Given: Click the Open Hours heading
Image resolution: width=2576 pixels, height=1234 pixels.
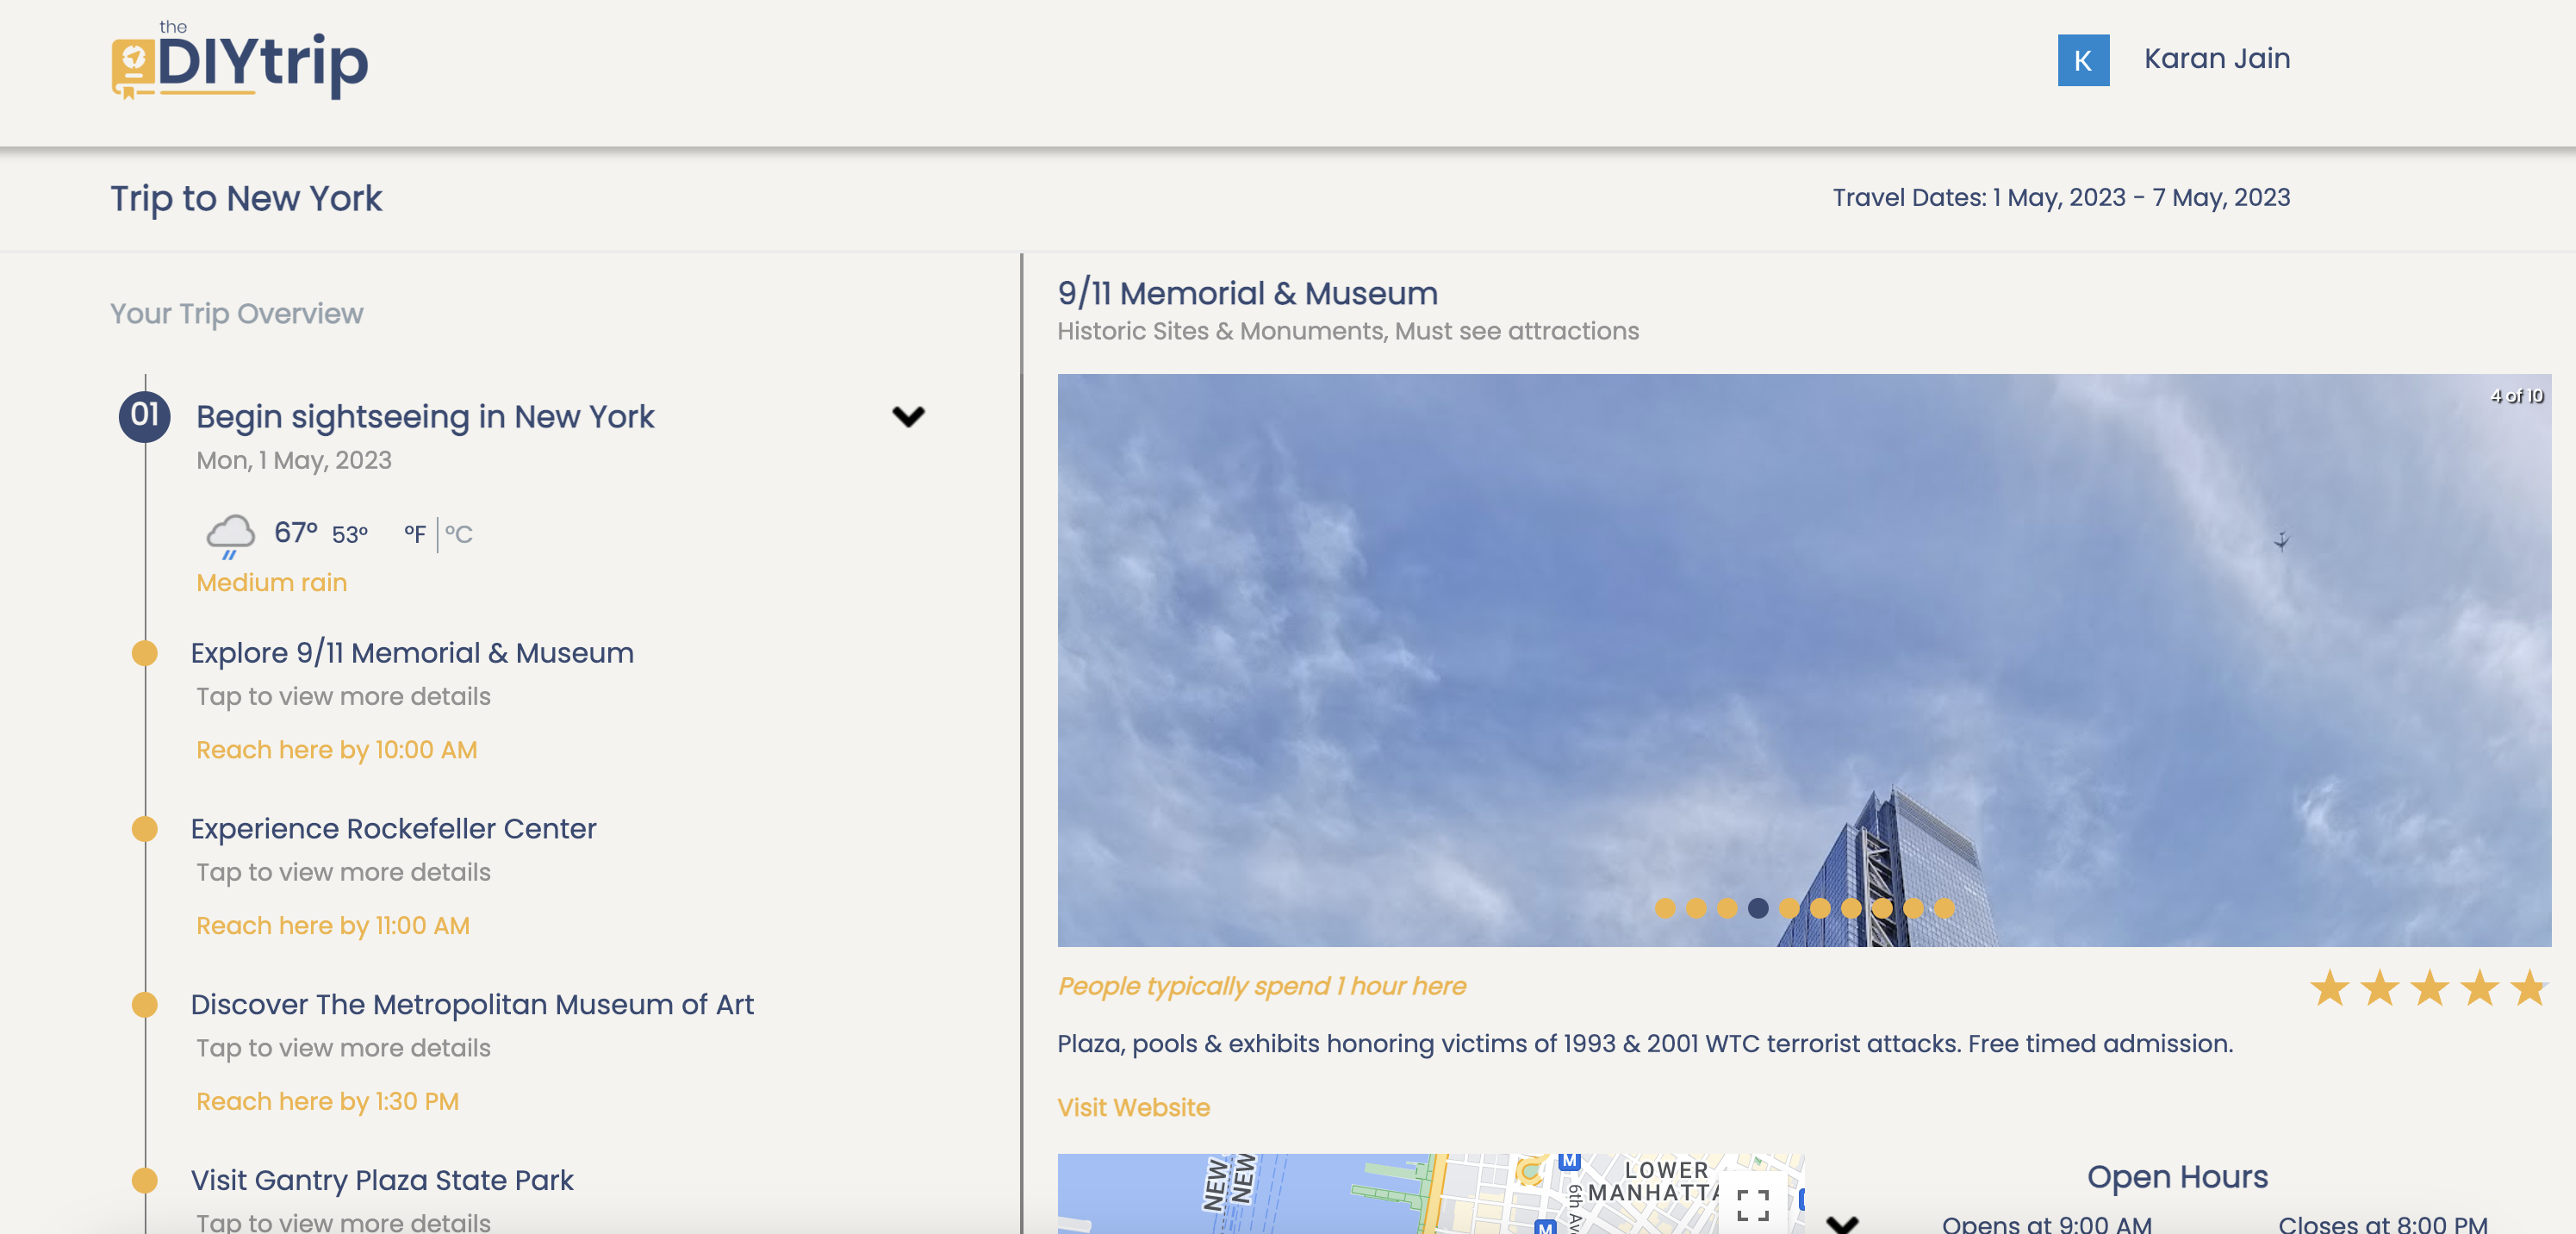Looking at the screenshot, I should [2177, 1177].
